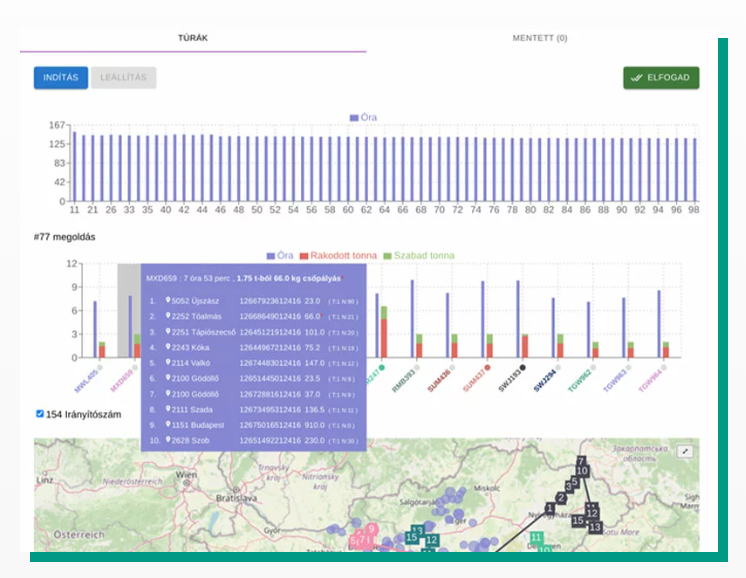Click the Wien label on the map

[x=186, y=474]
